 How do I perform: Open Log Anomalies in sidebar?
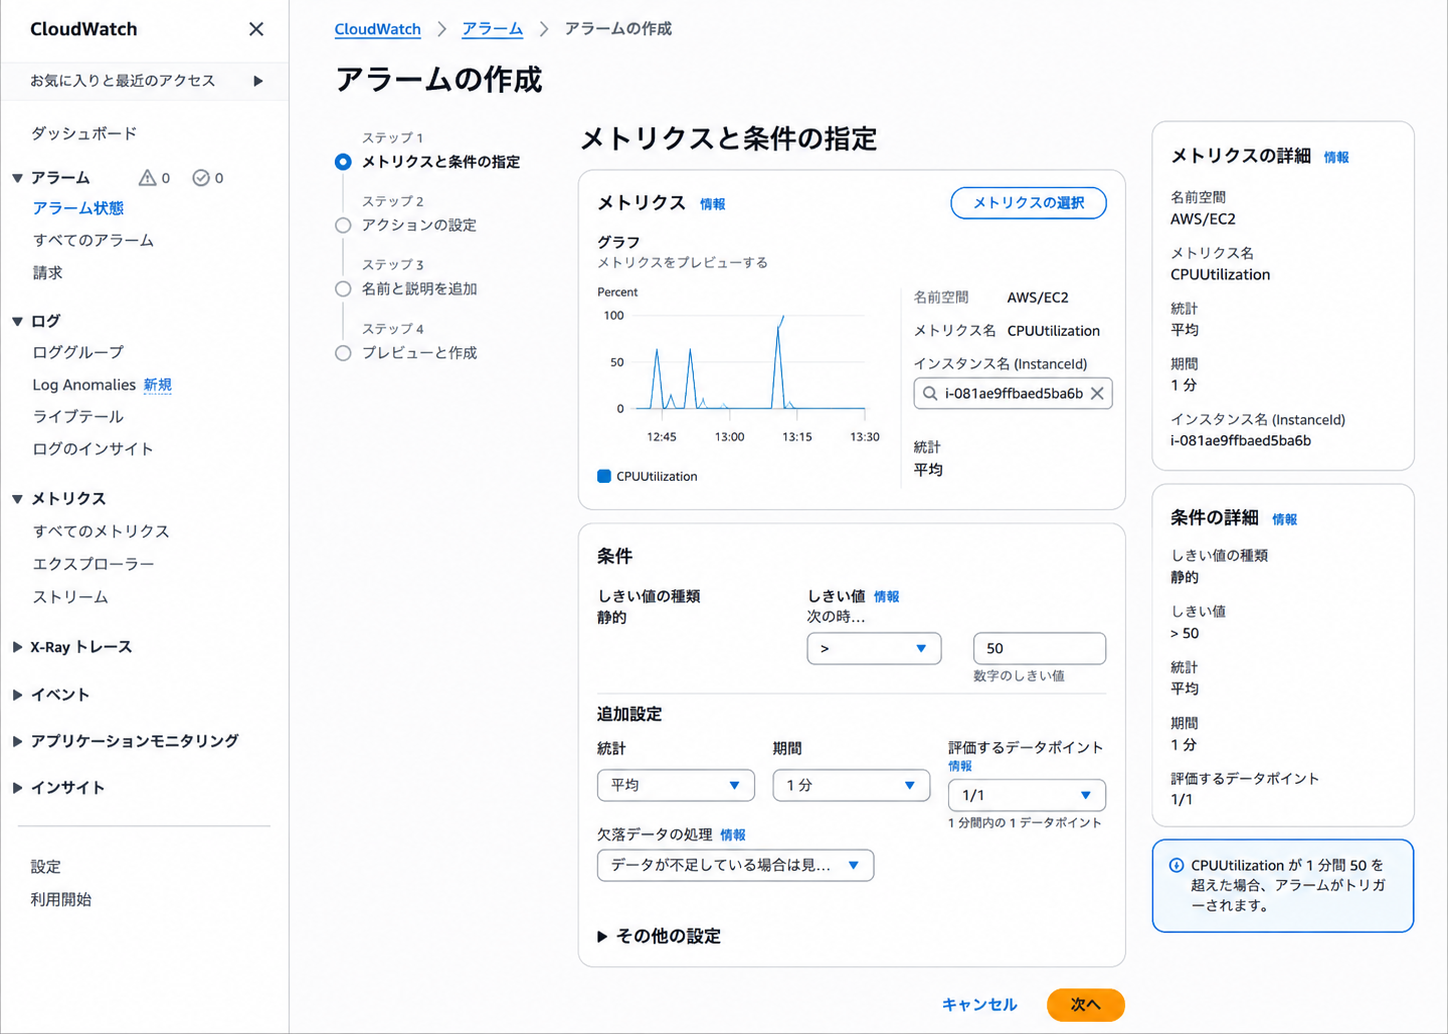[x=84, y=385]
